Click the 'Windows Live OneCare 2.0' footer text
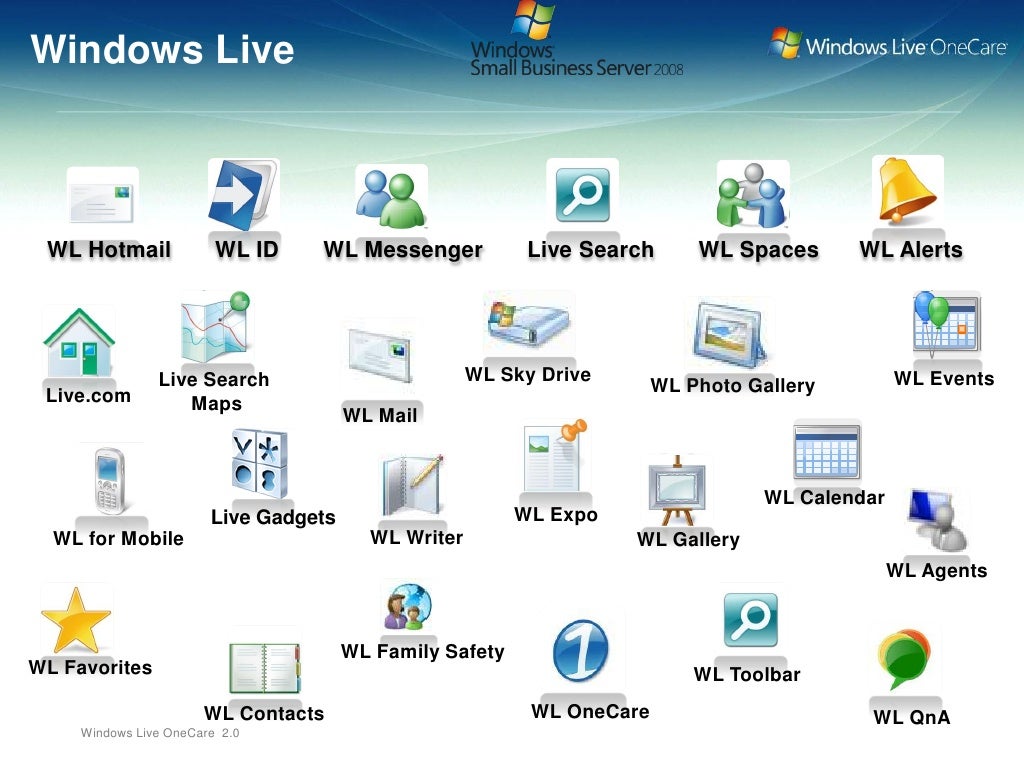Image resolution: width=1024 pixels, height=768 pixels. 160,733
